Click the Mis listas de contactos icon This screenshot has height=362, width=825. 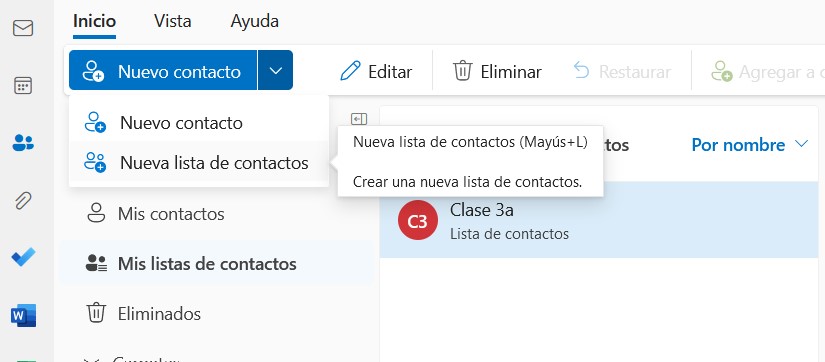[x=96, y=263]
